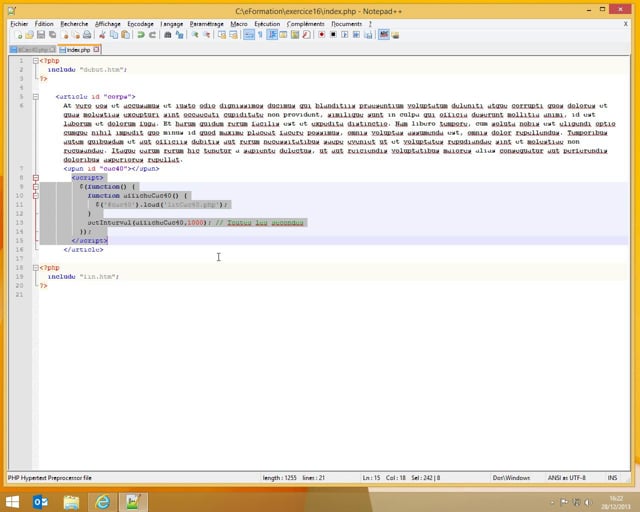Toggle synchronized horizontal scrolling

[233, 35]
